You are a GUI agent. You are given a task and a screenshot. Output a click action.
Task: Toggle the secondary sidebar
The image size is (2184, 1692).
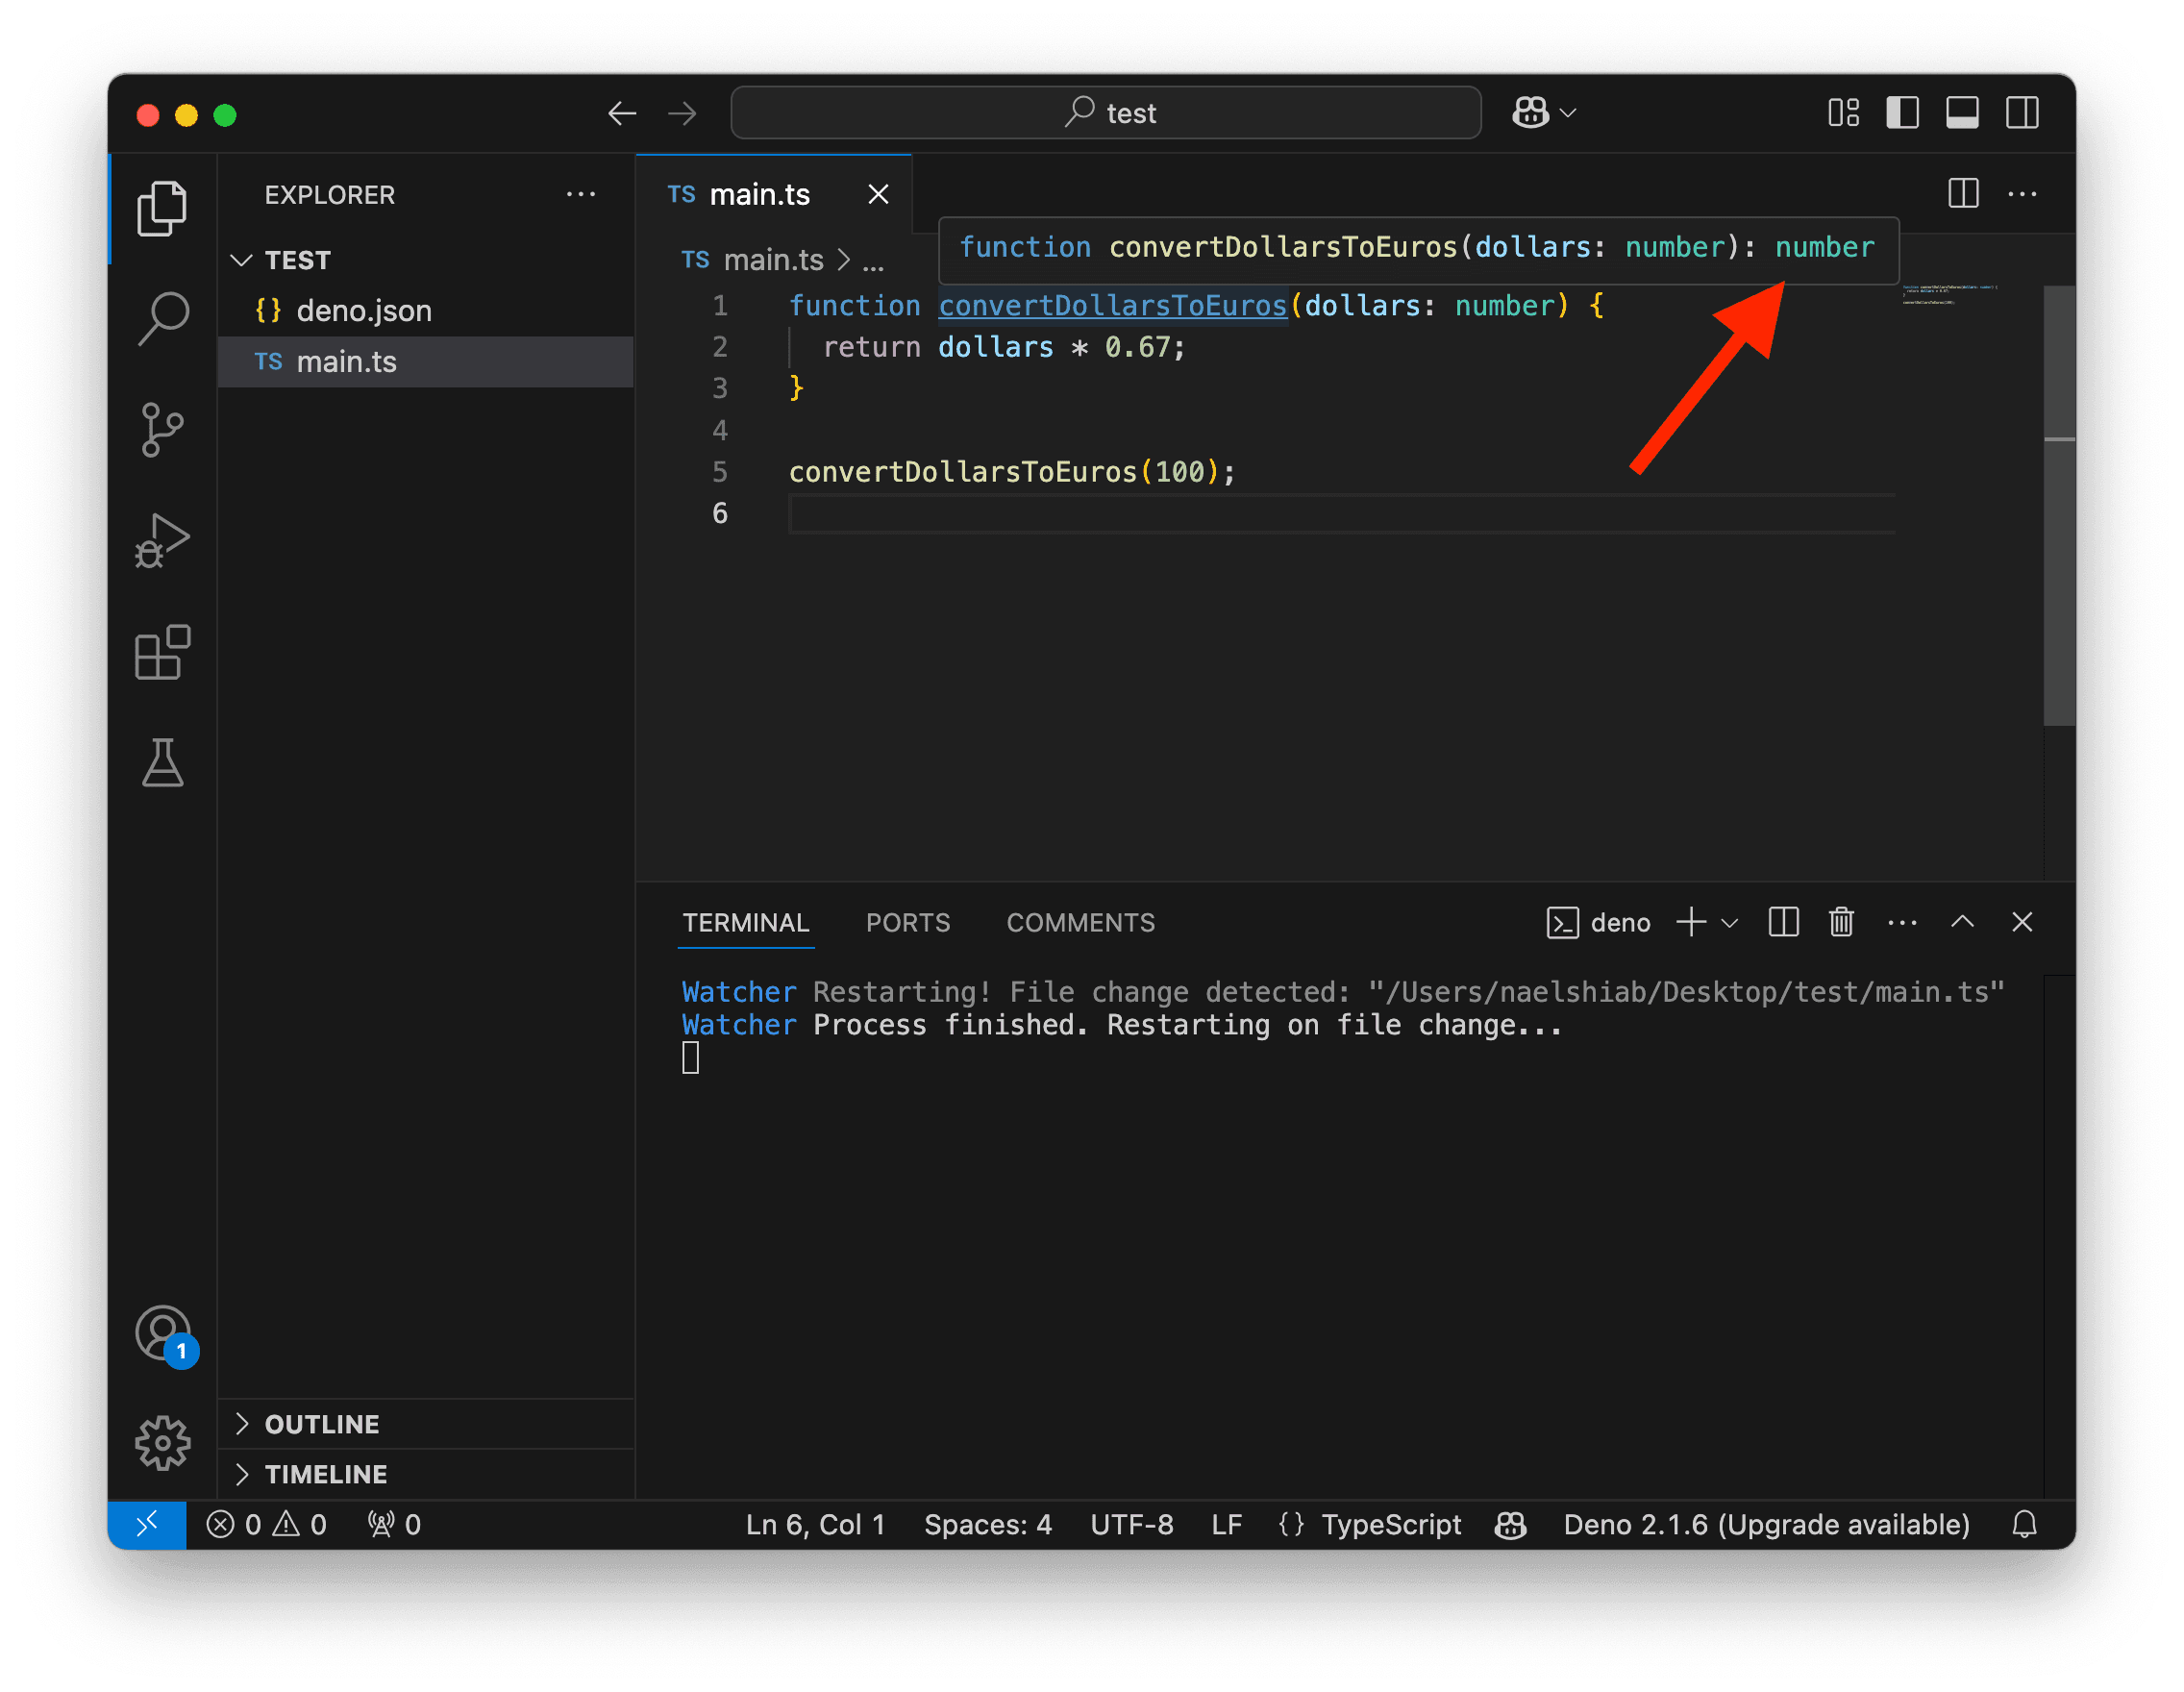tap(2022, 112)
